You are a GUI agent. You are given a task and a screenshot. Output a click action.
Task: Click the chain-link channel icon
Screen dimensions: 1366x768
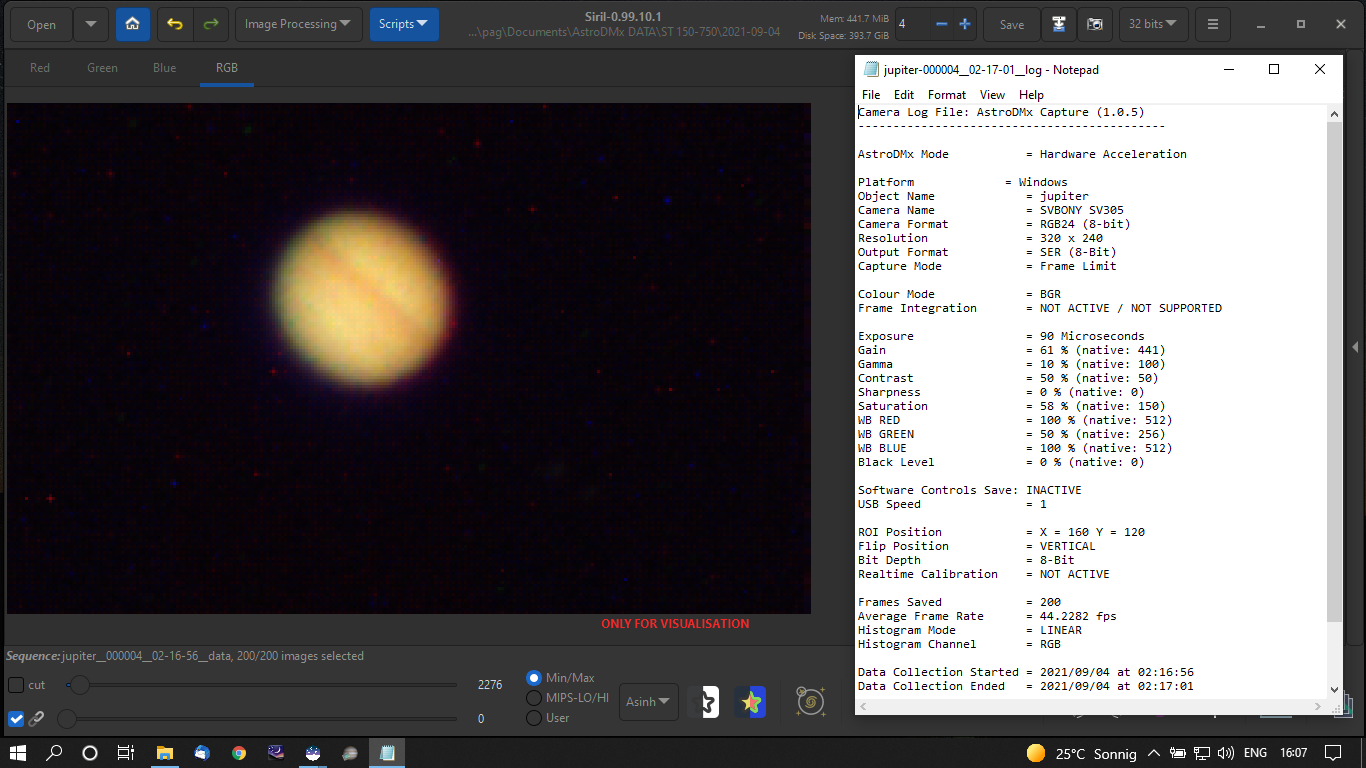pos(36,719)
